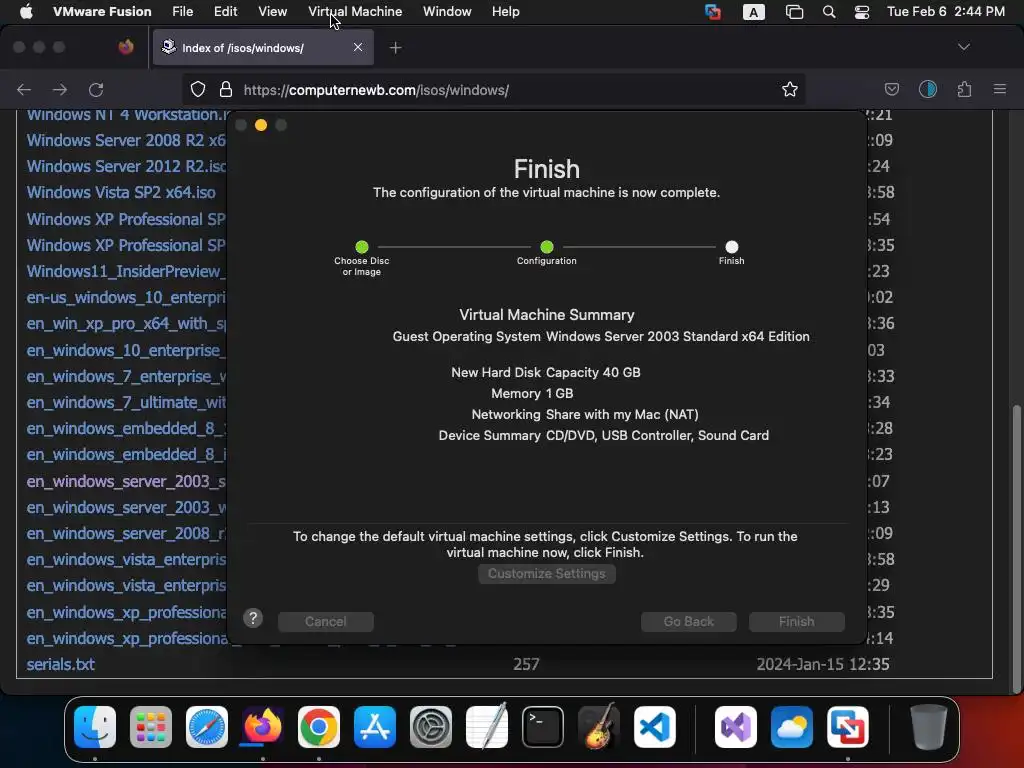Click the VMware Fusion menu bar status icon
Viewport: 1024px width, 768px height.
(713, 12)
